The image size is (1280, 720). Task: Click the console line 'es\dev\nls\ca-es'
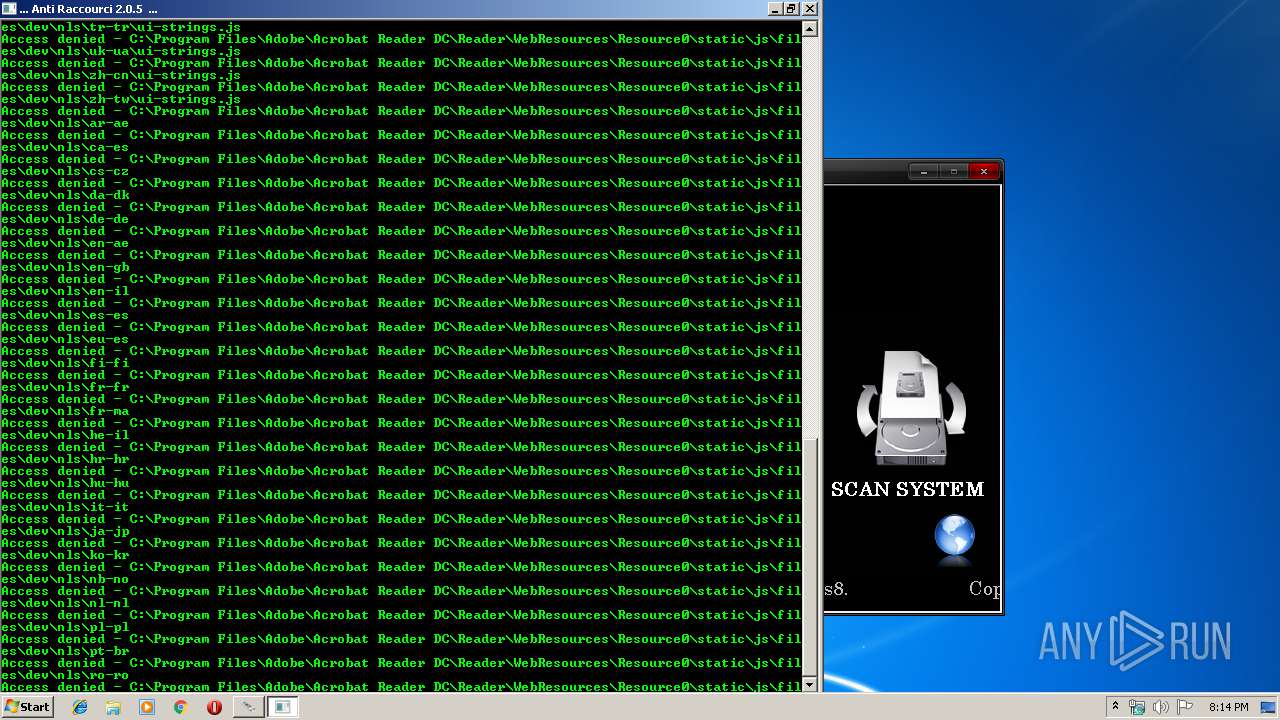click(65, 147)
